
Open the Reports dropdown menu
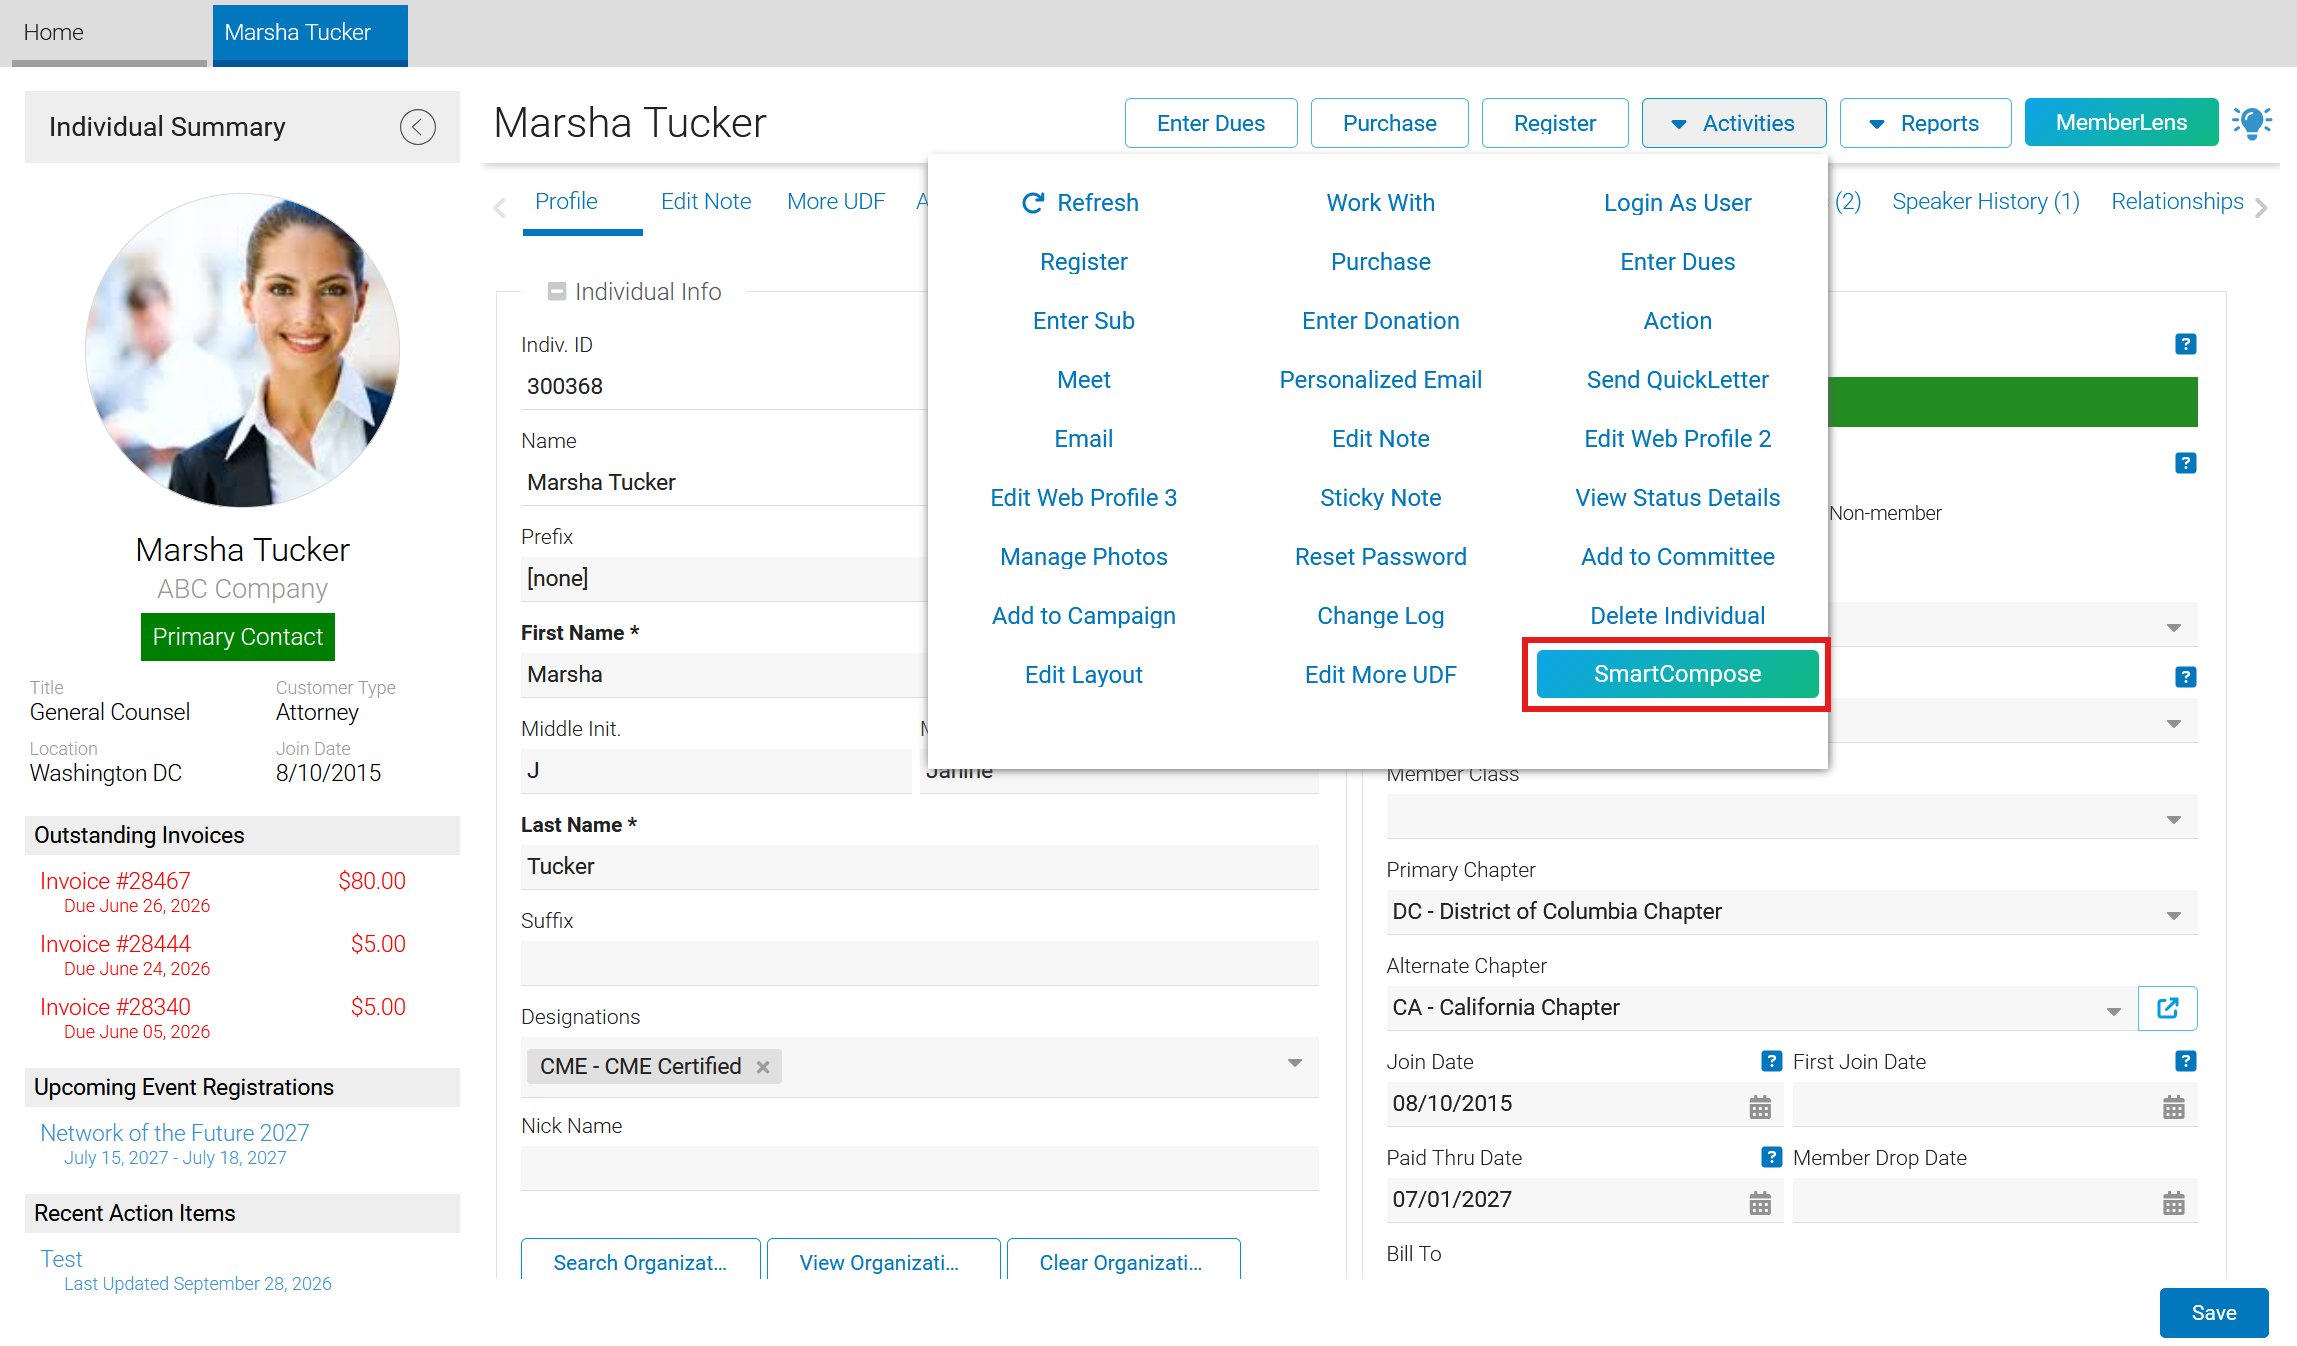1925,123
